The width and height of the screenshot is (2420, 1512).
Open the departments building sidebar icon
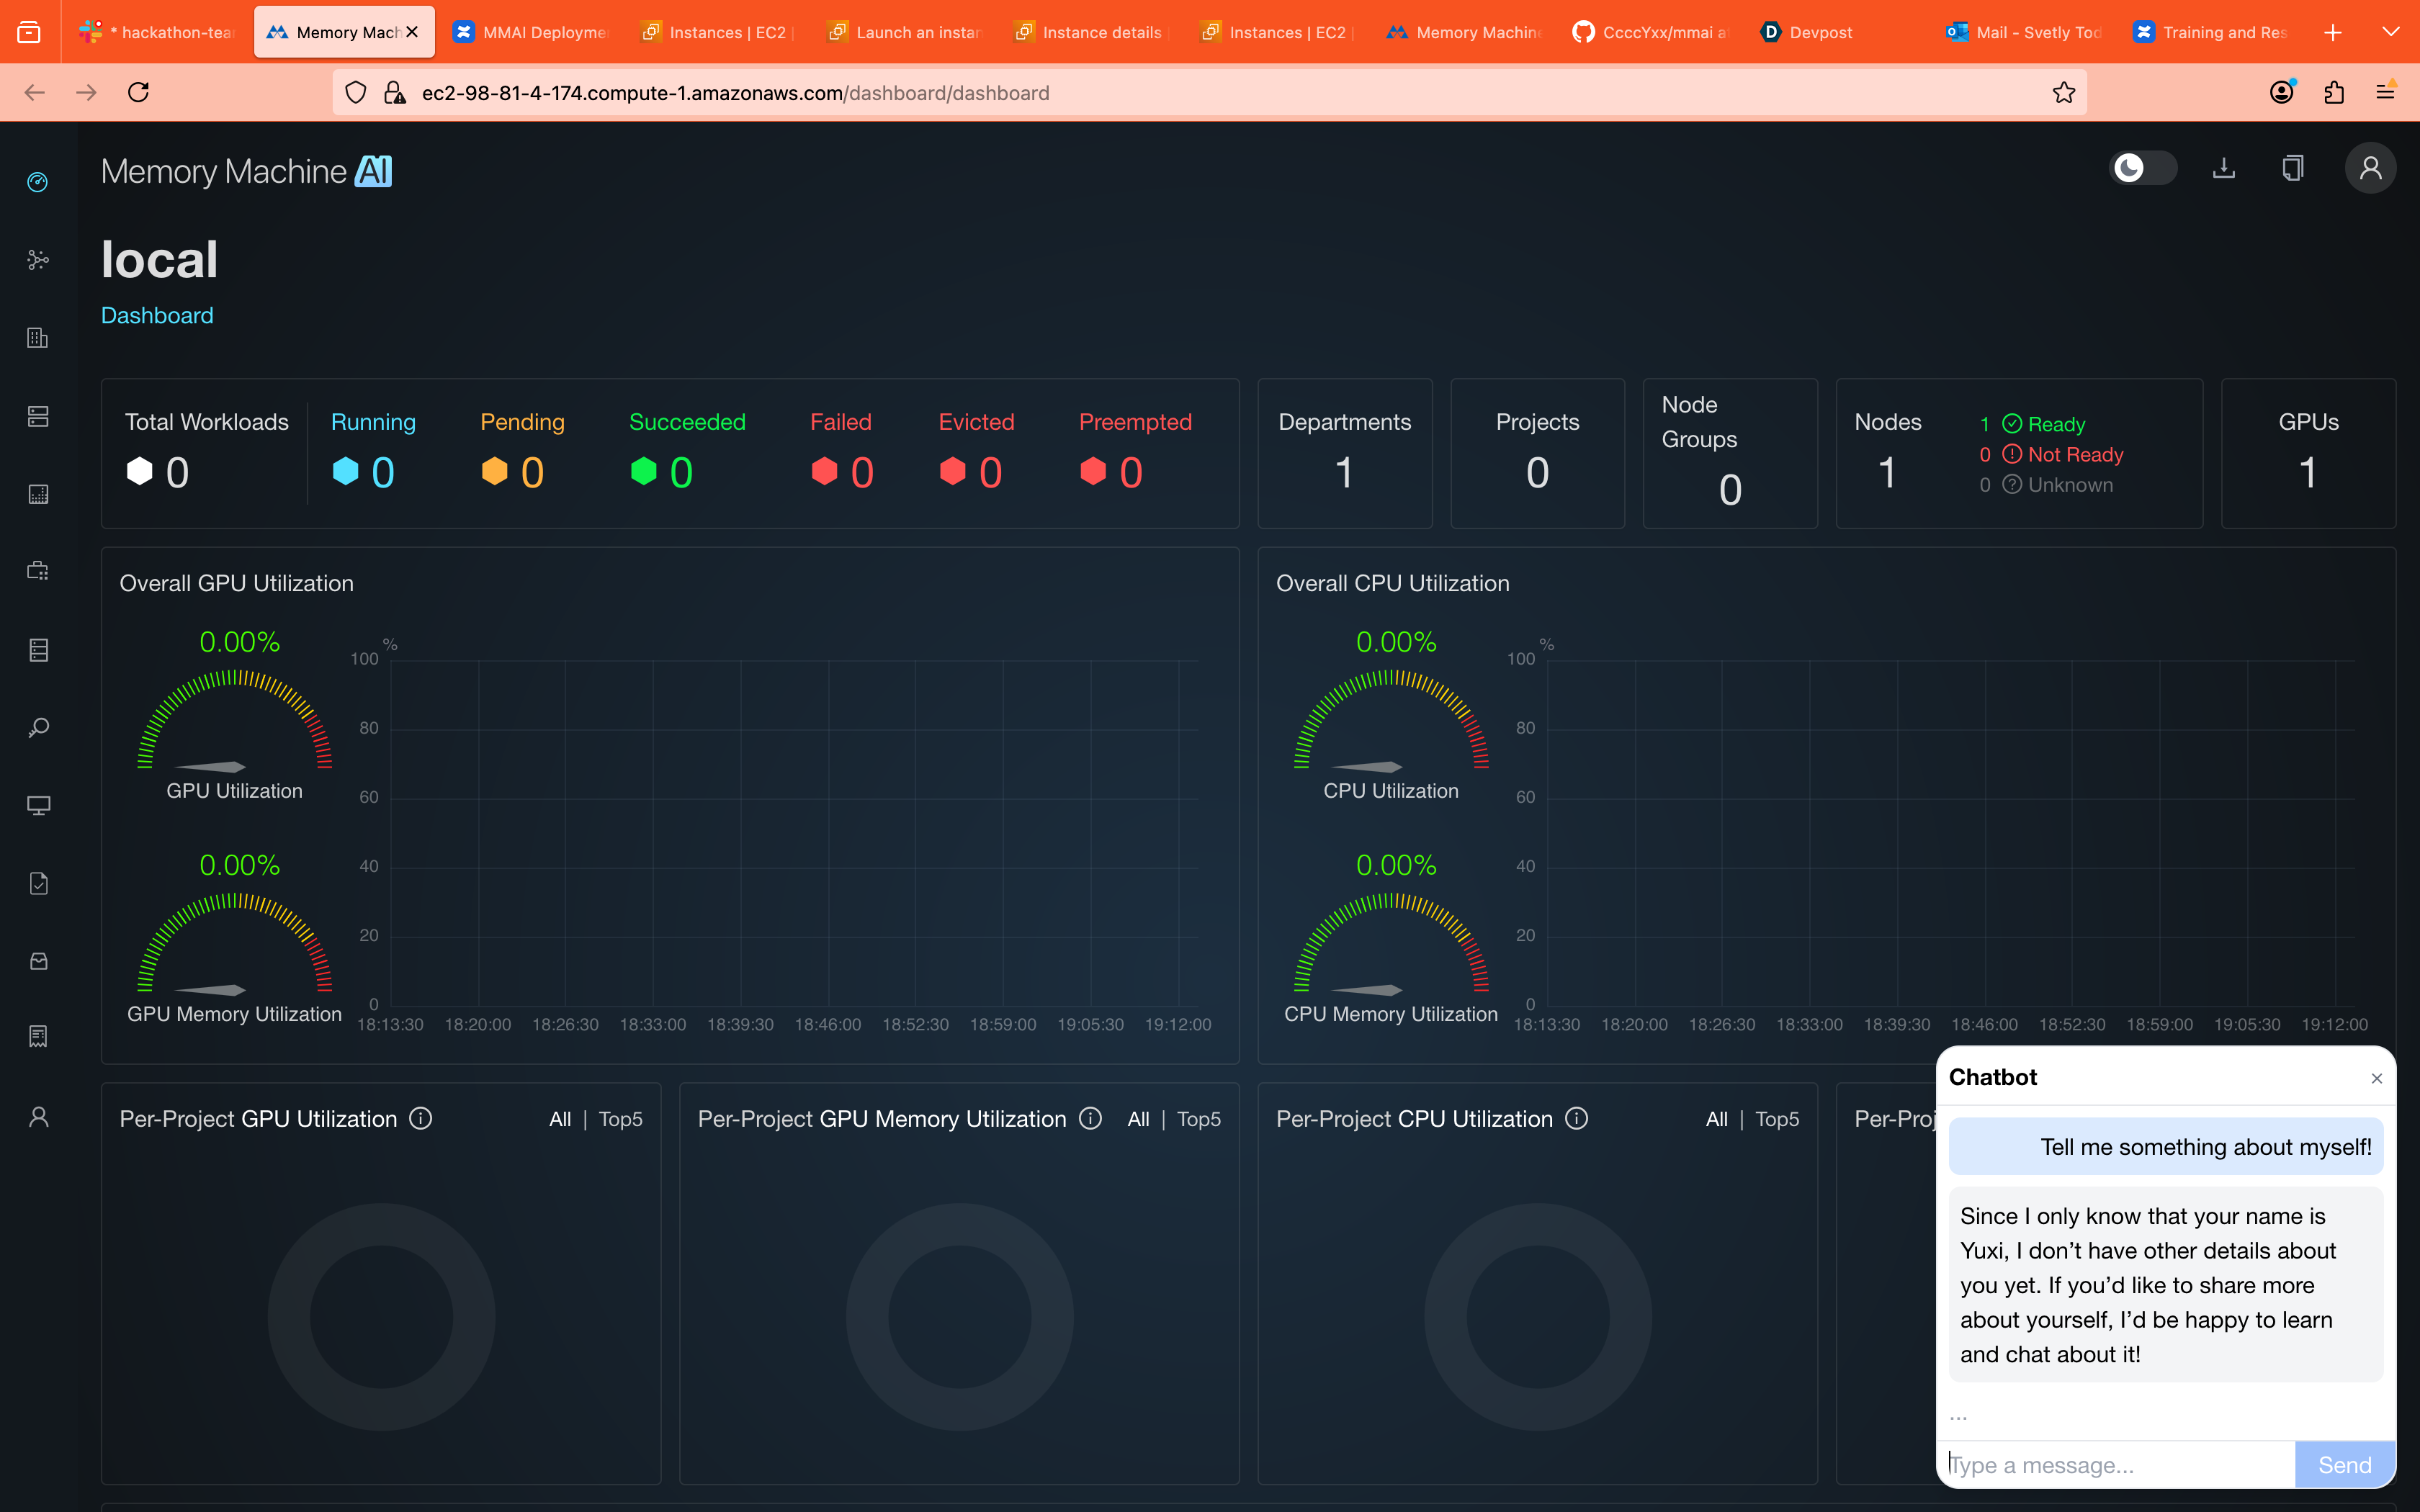coord(38,338)
